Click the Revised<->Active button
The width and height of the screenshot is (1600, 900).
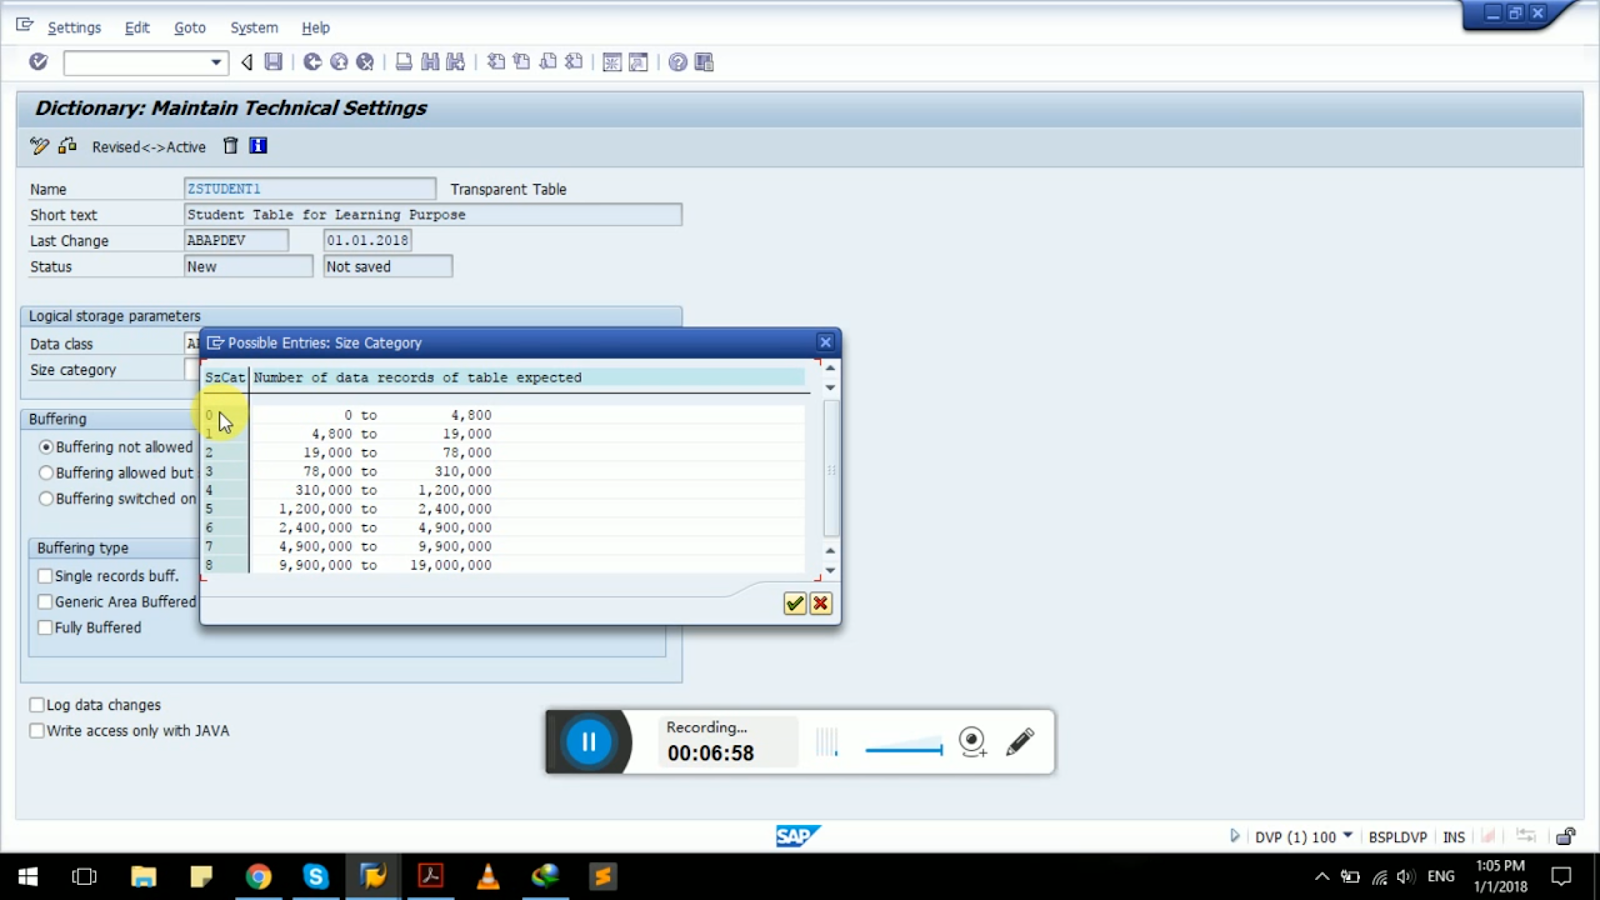point(148,146)
